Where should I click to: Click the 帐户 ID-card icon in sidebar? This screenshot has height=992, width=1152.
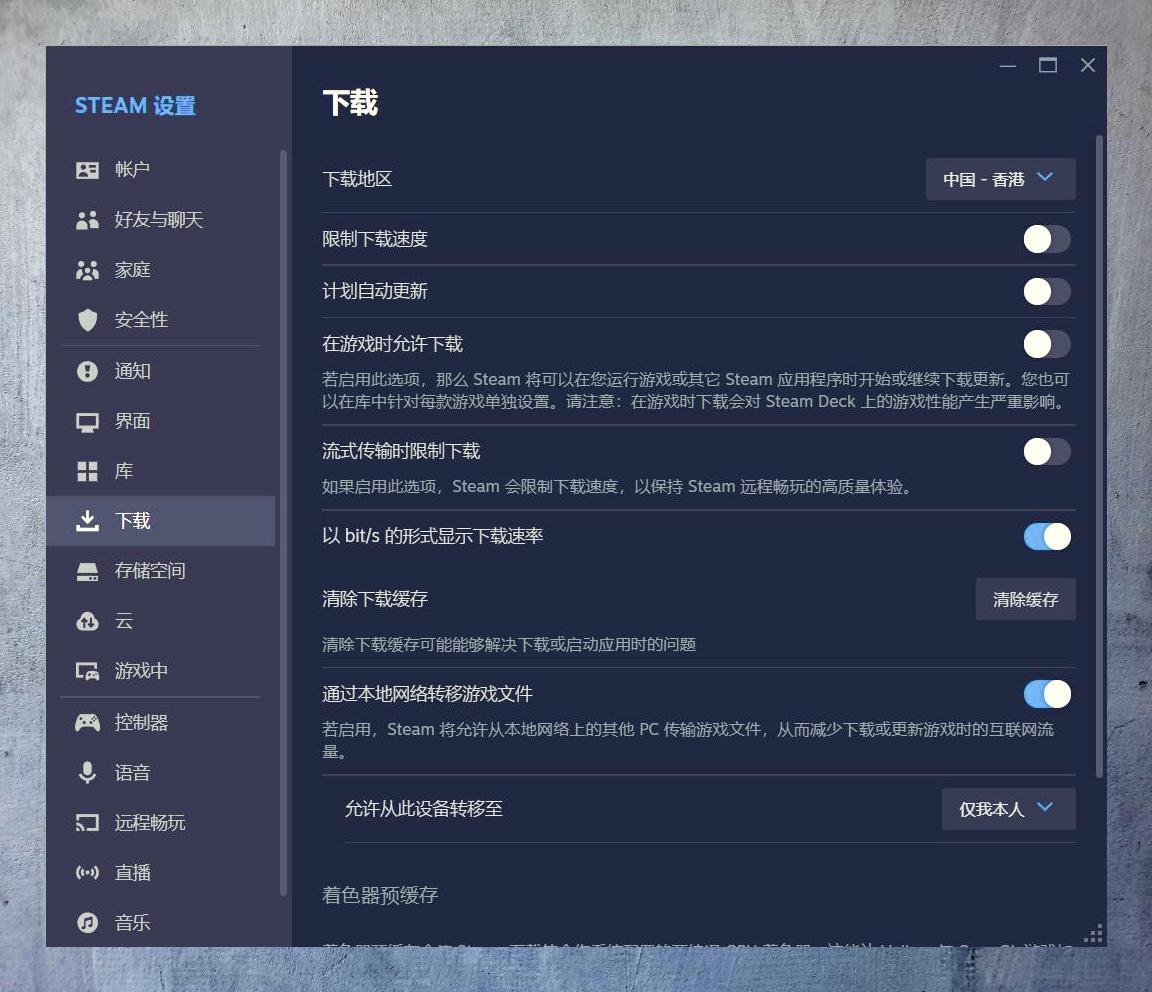coord(87,170)
